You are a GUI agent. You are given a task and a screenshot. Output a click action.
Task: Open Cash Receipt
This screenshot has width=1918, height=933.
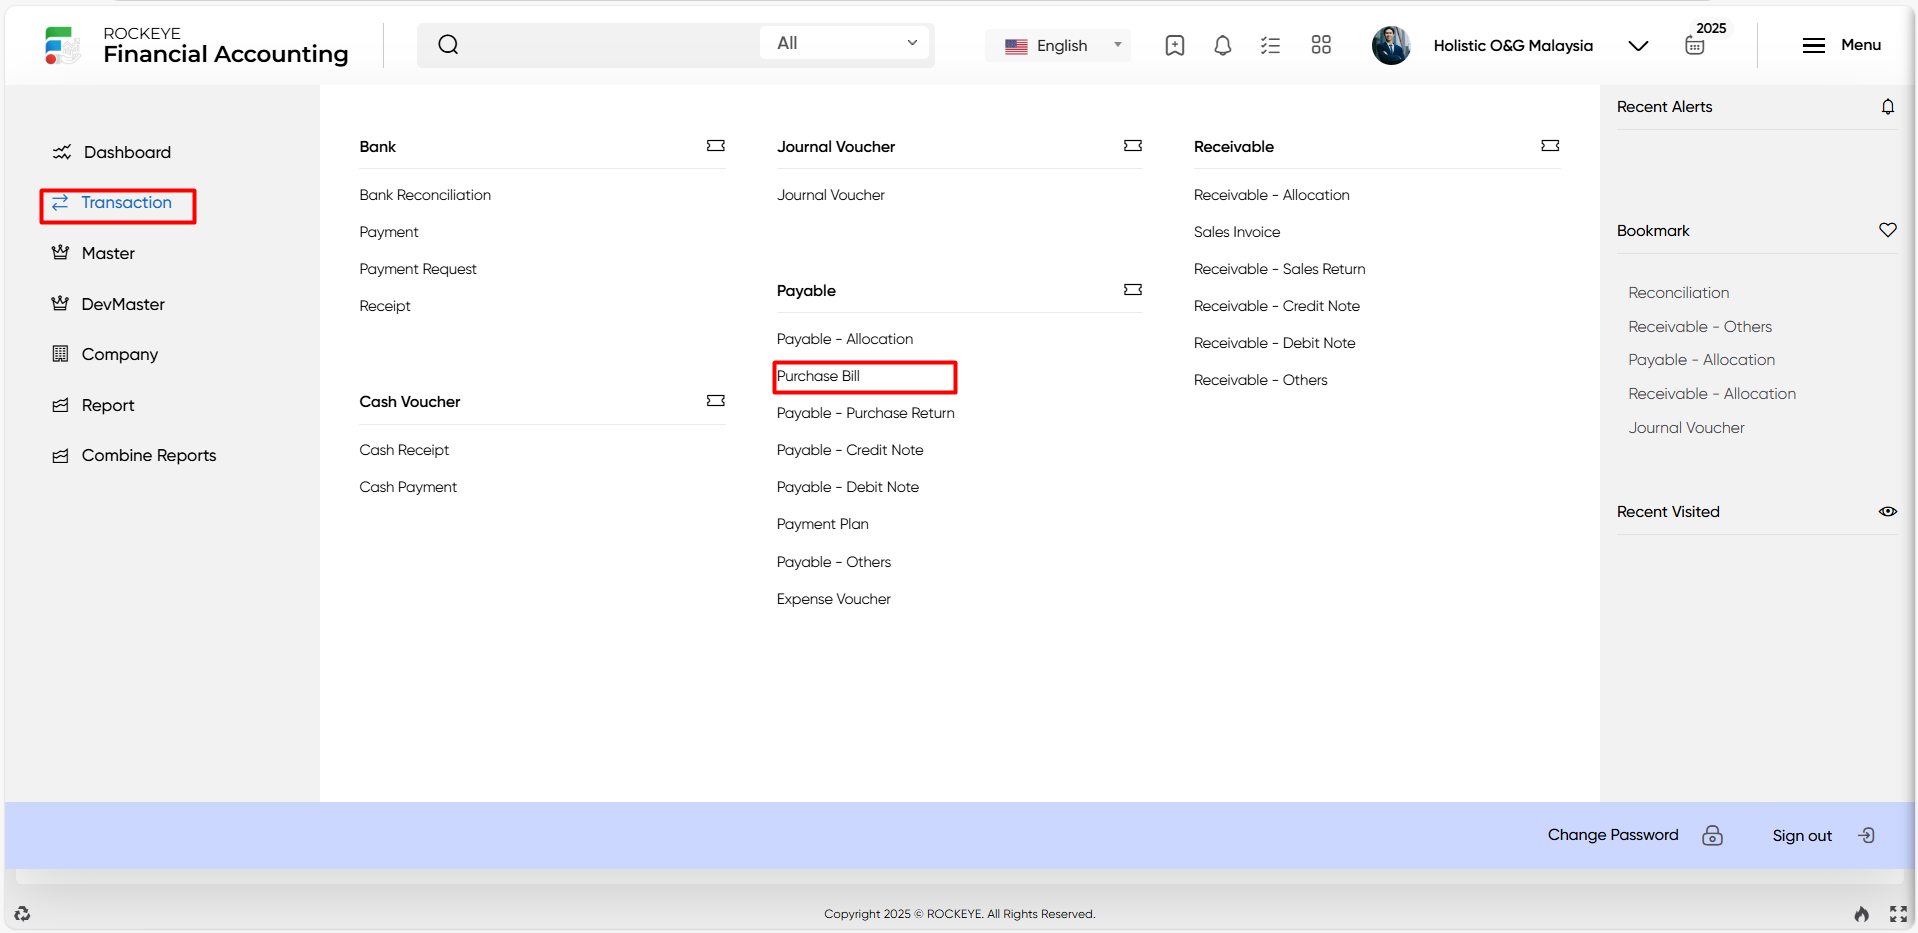click(404, 450)
